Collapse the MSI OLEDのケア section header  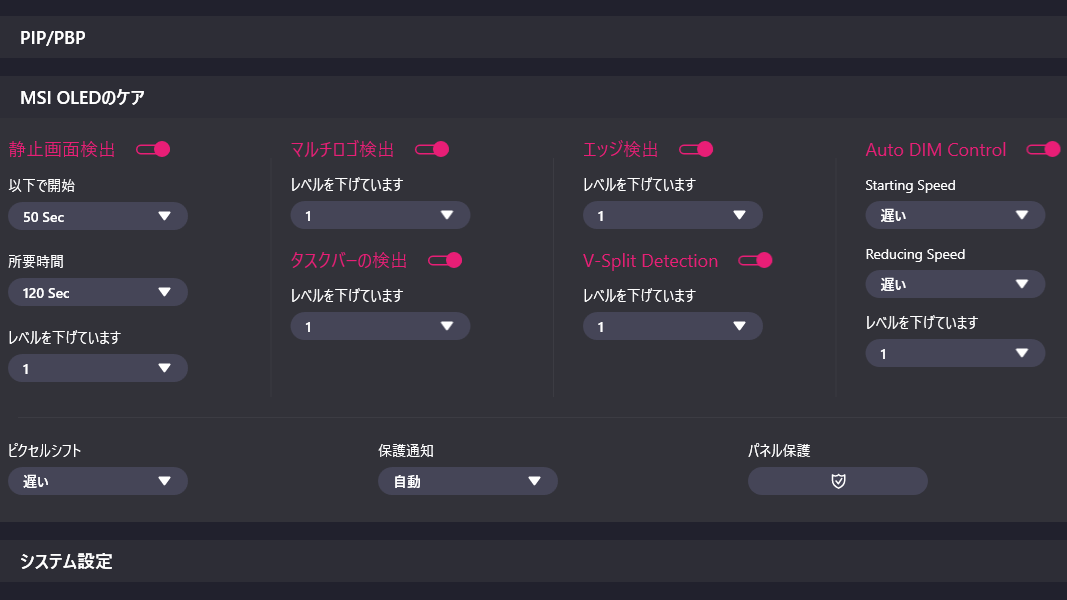point(533,97)
